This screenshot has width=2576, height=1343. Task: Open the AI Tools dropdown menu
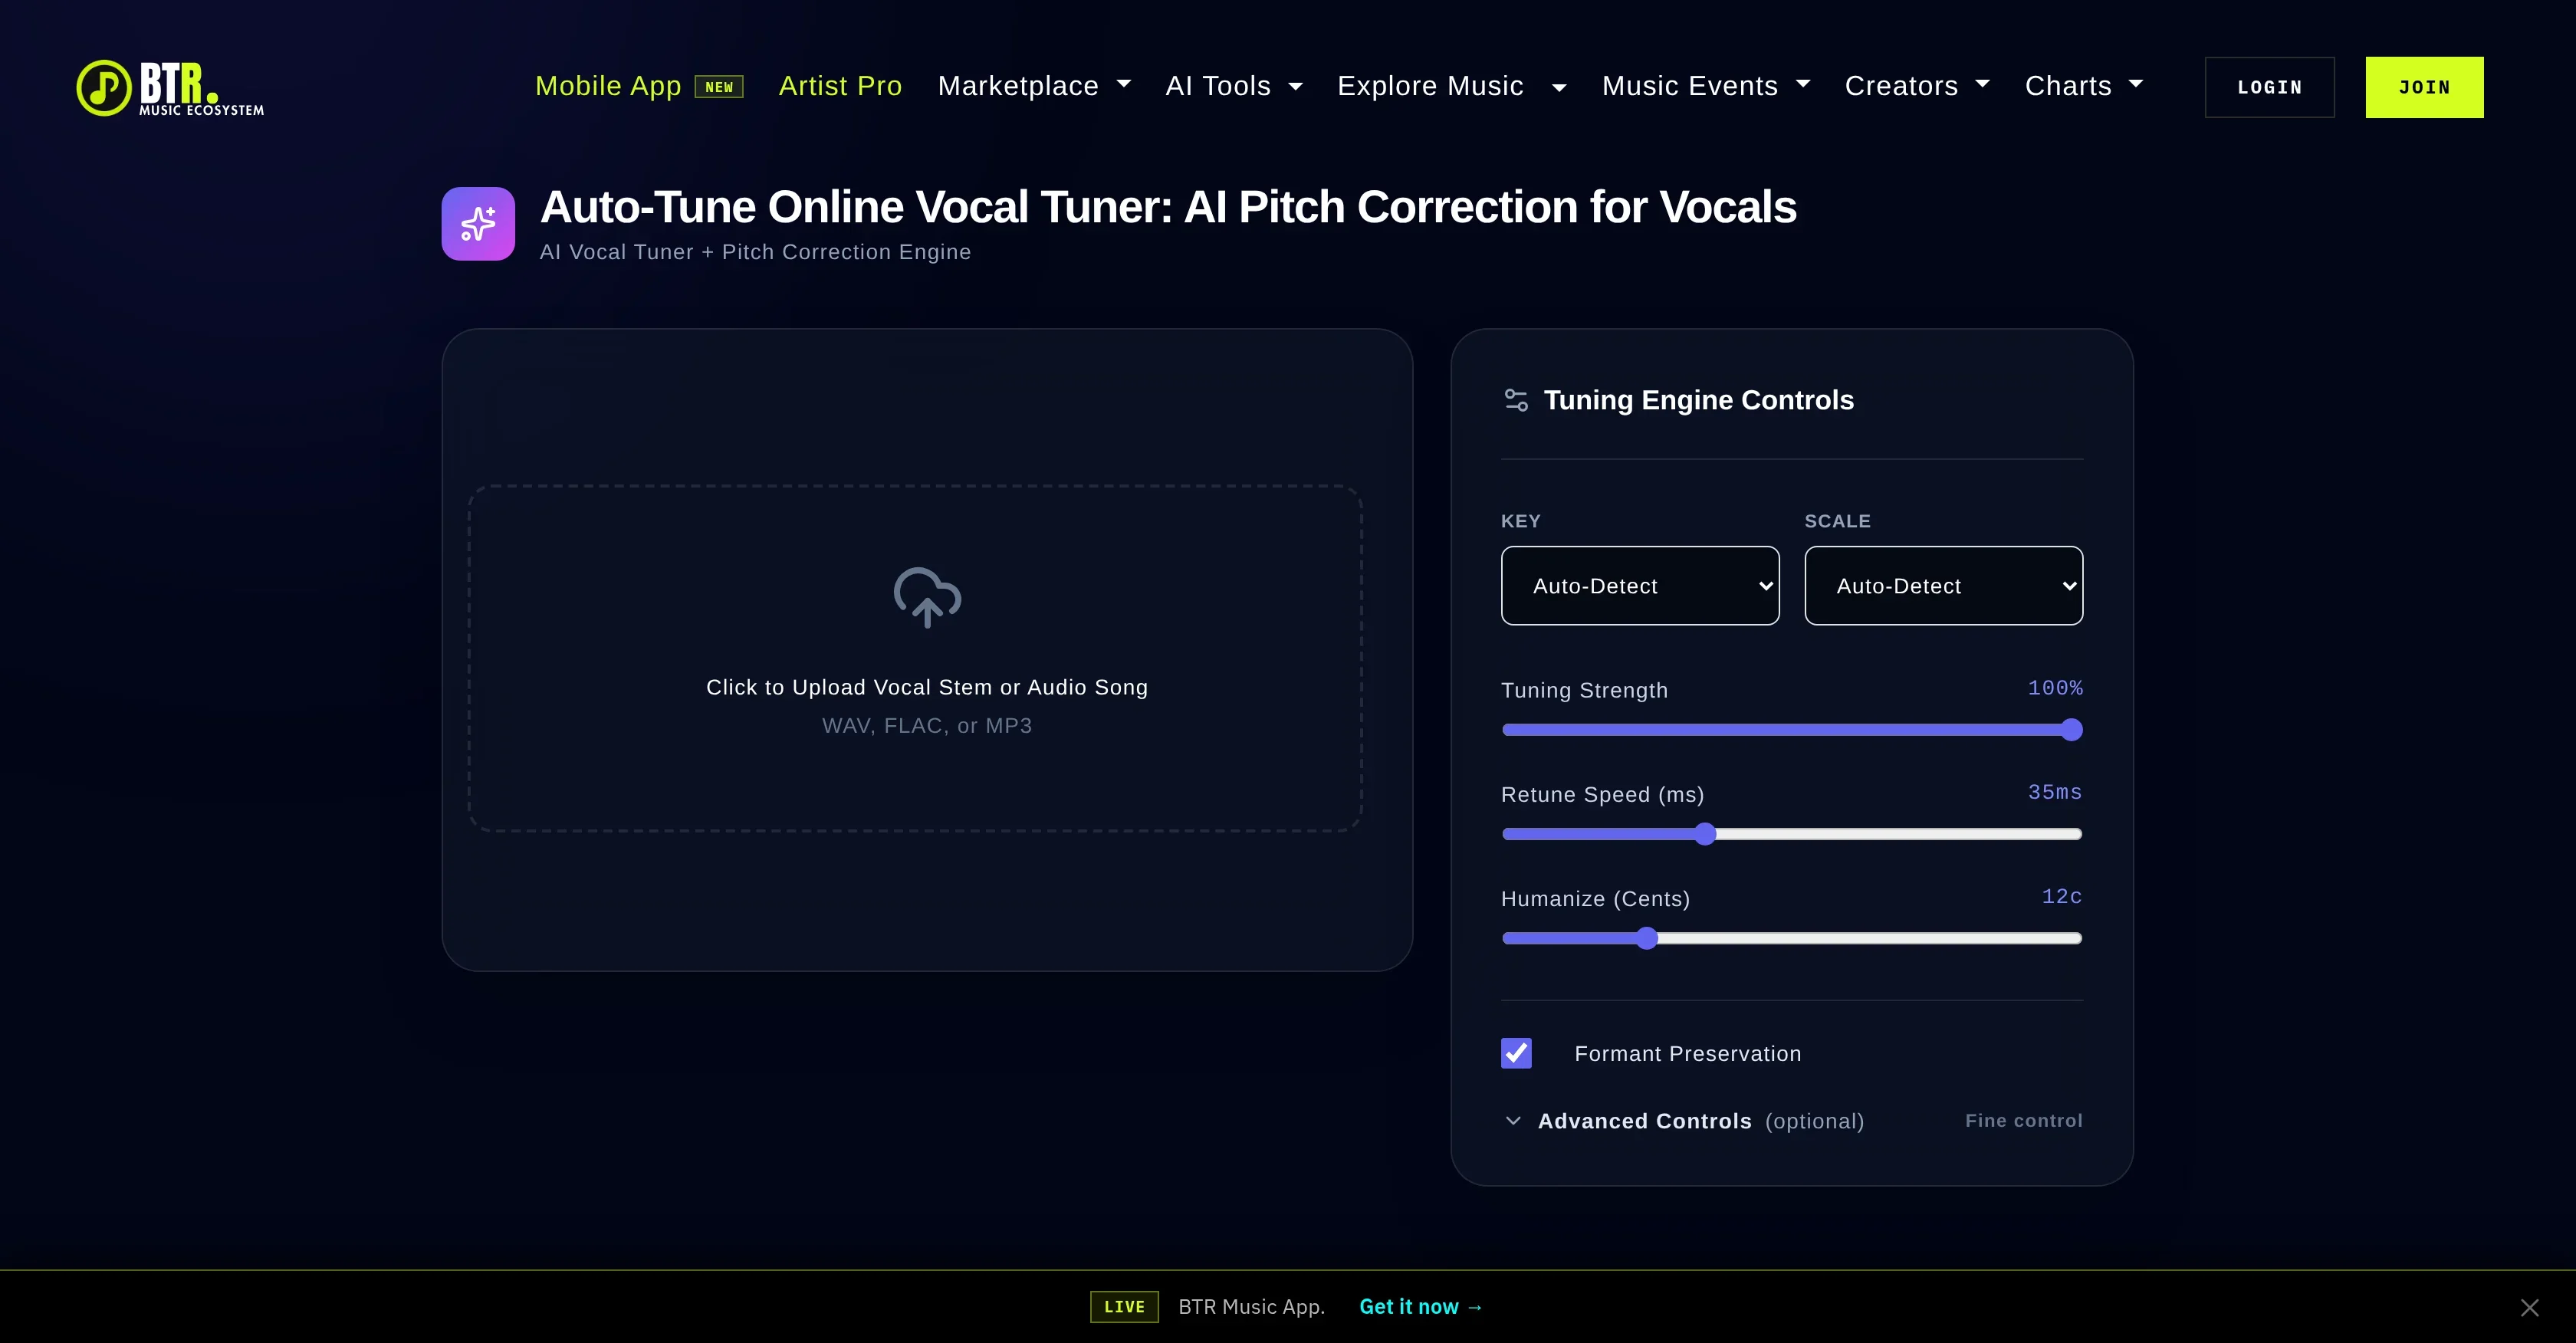click(x=1234, y=86)
